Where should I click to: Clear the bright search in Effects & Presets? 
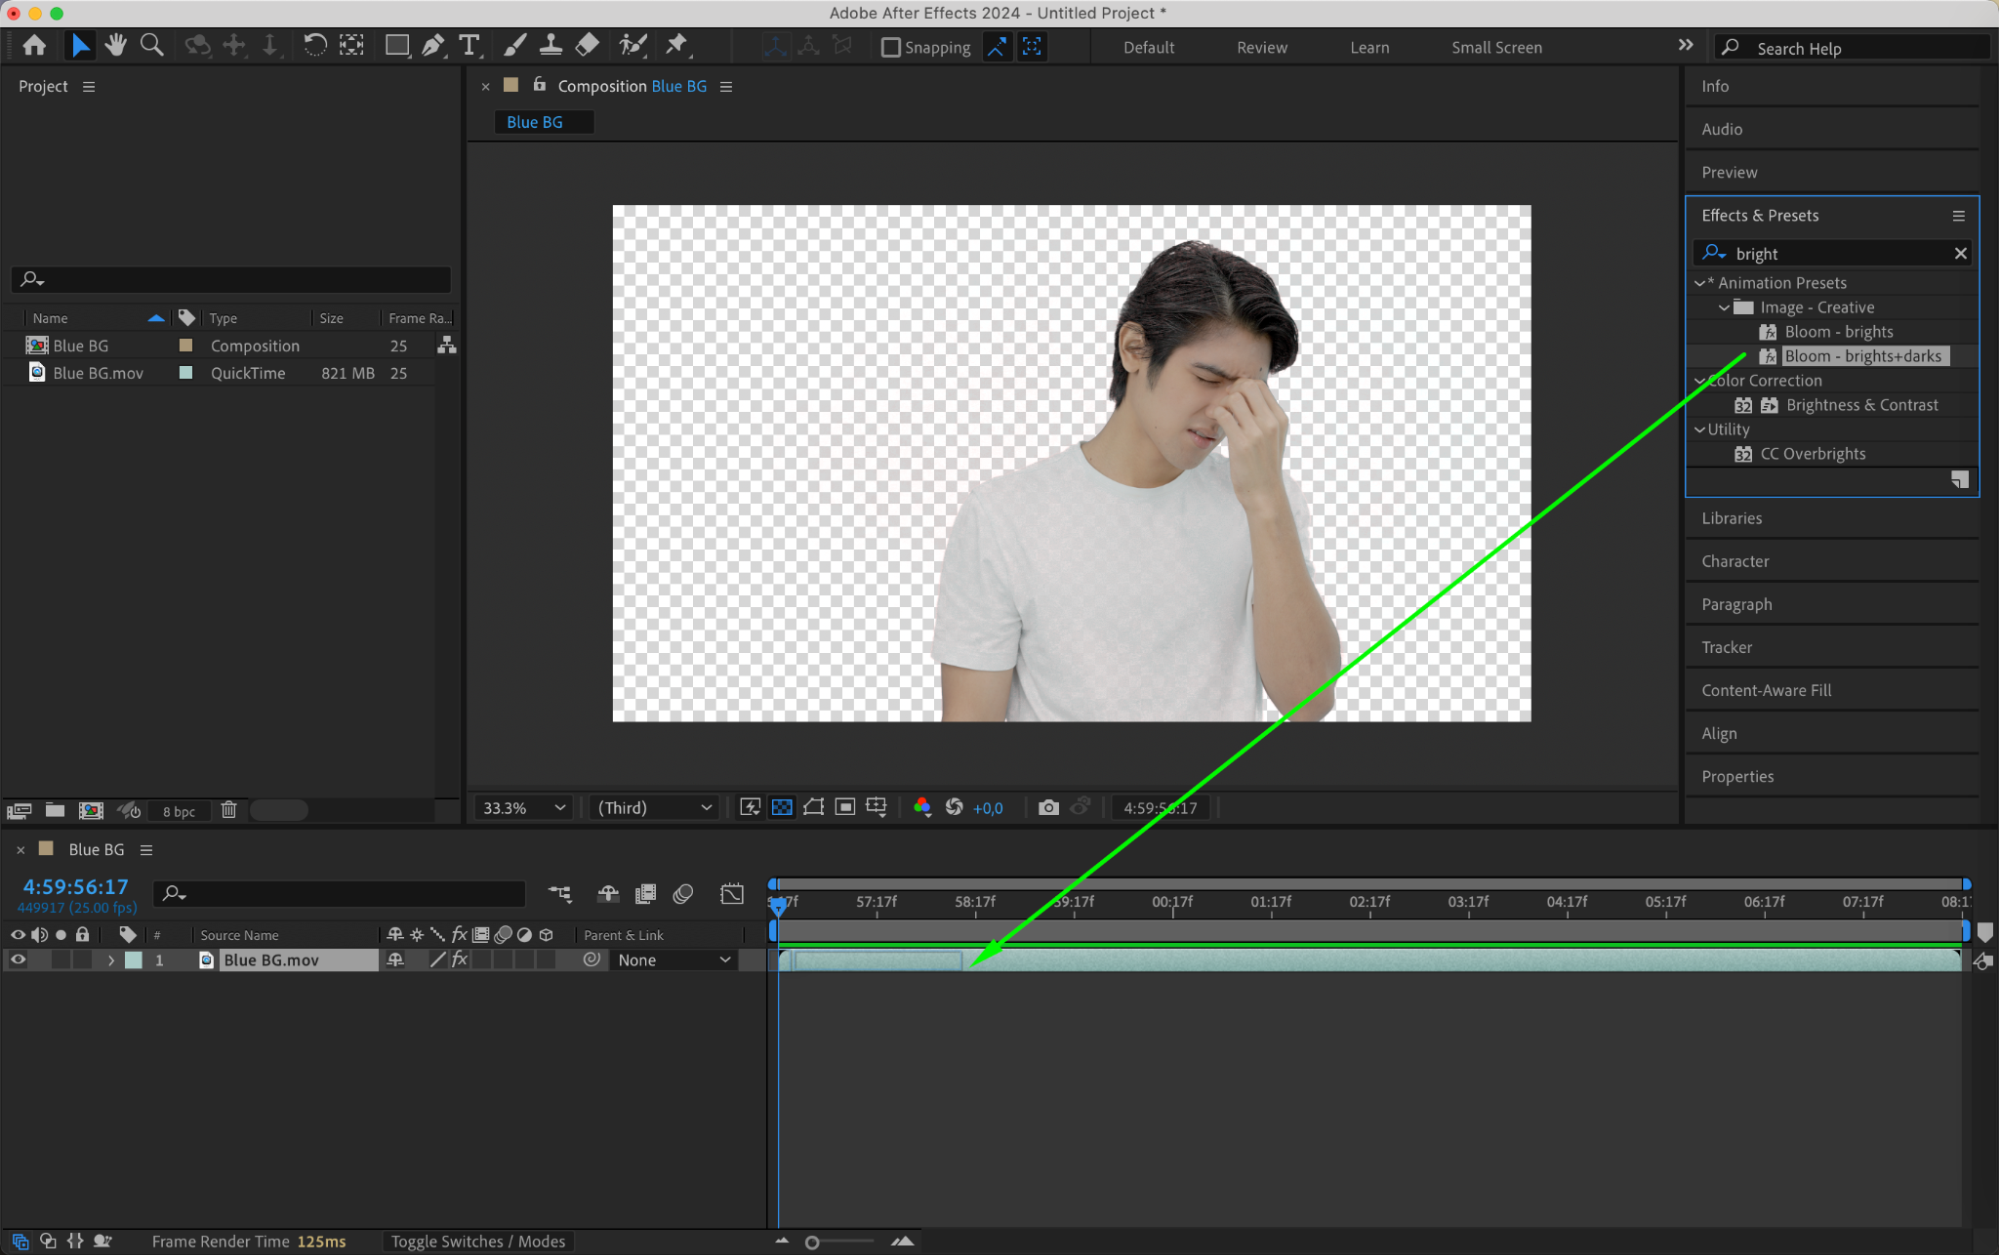click(x=1960, y=254)
